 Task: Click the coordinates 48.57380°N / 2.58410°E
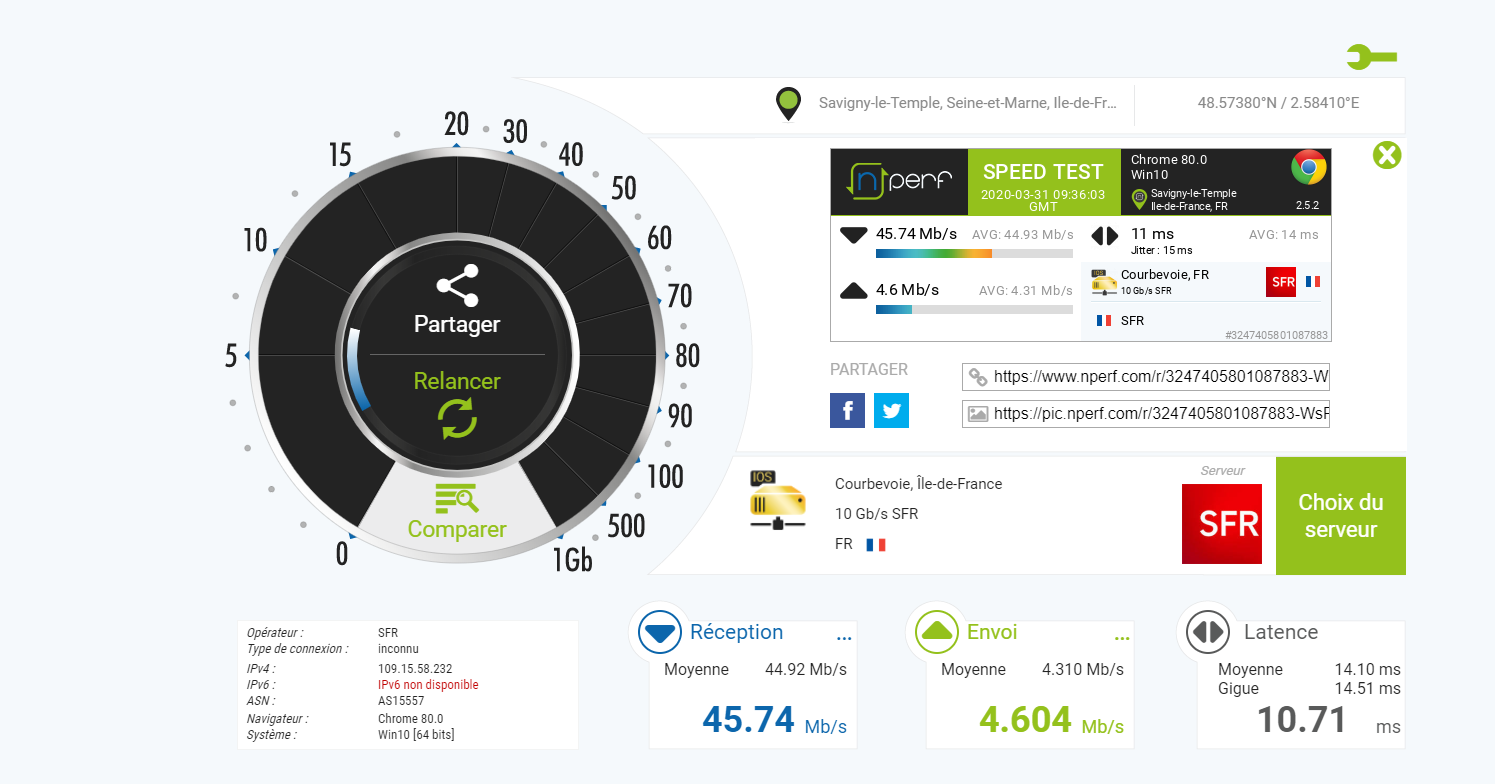click(1278, 103)
